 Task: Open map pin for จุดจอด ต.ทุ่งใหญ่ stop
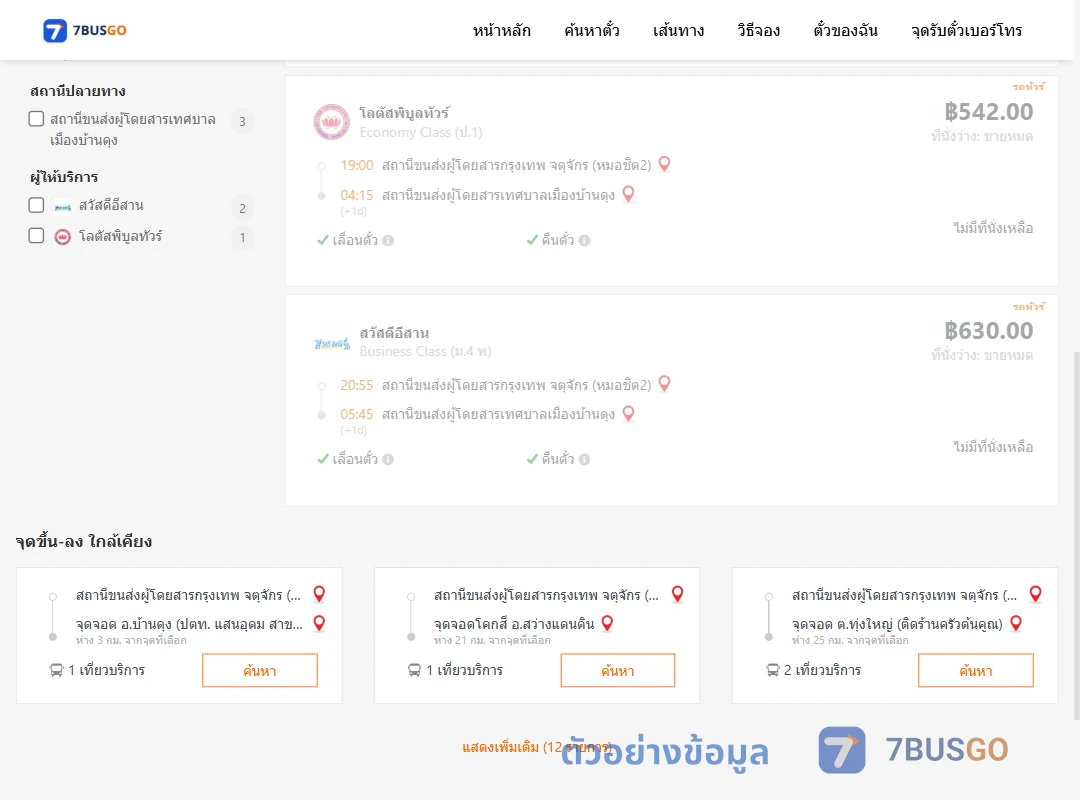pyautogui.click(x=1016, y=624)
